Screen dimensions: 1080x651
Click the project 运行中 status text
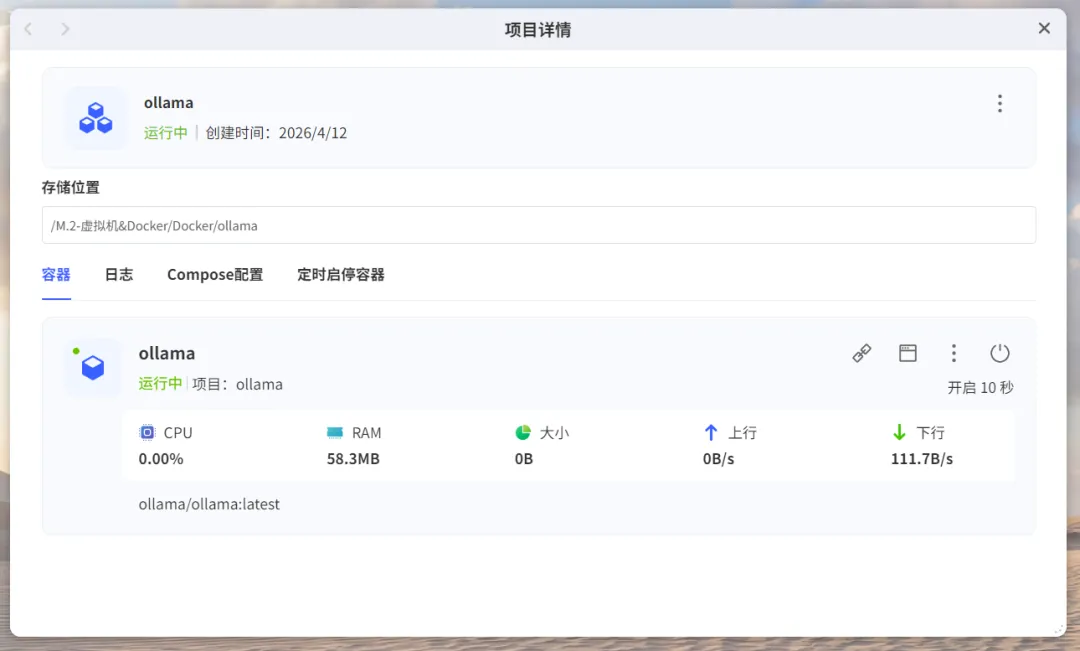(x=165, y=133)
